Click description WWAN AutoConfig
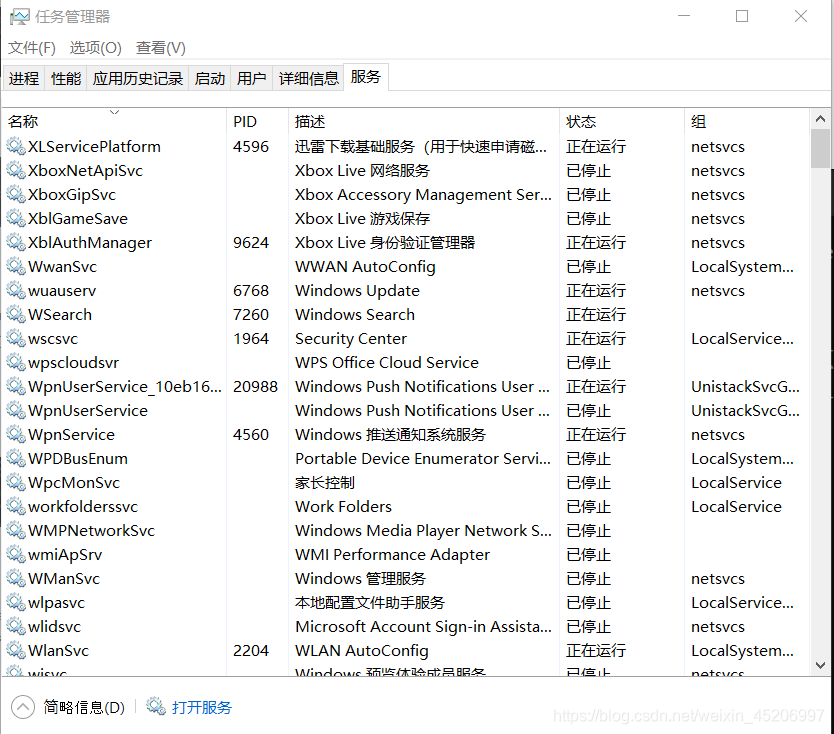This screenshot has width=834, height=734. pos(365,266)
